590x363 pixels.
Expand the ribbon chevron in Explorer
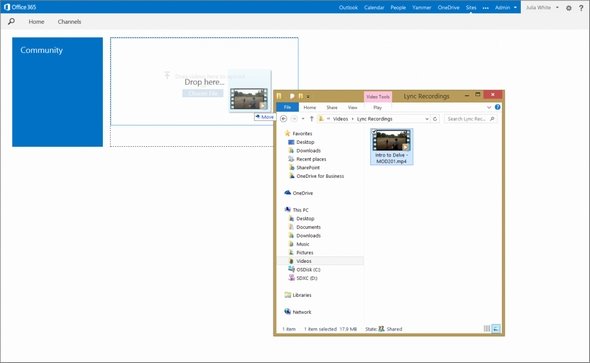[x=489, y=107]
